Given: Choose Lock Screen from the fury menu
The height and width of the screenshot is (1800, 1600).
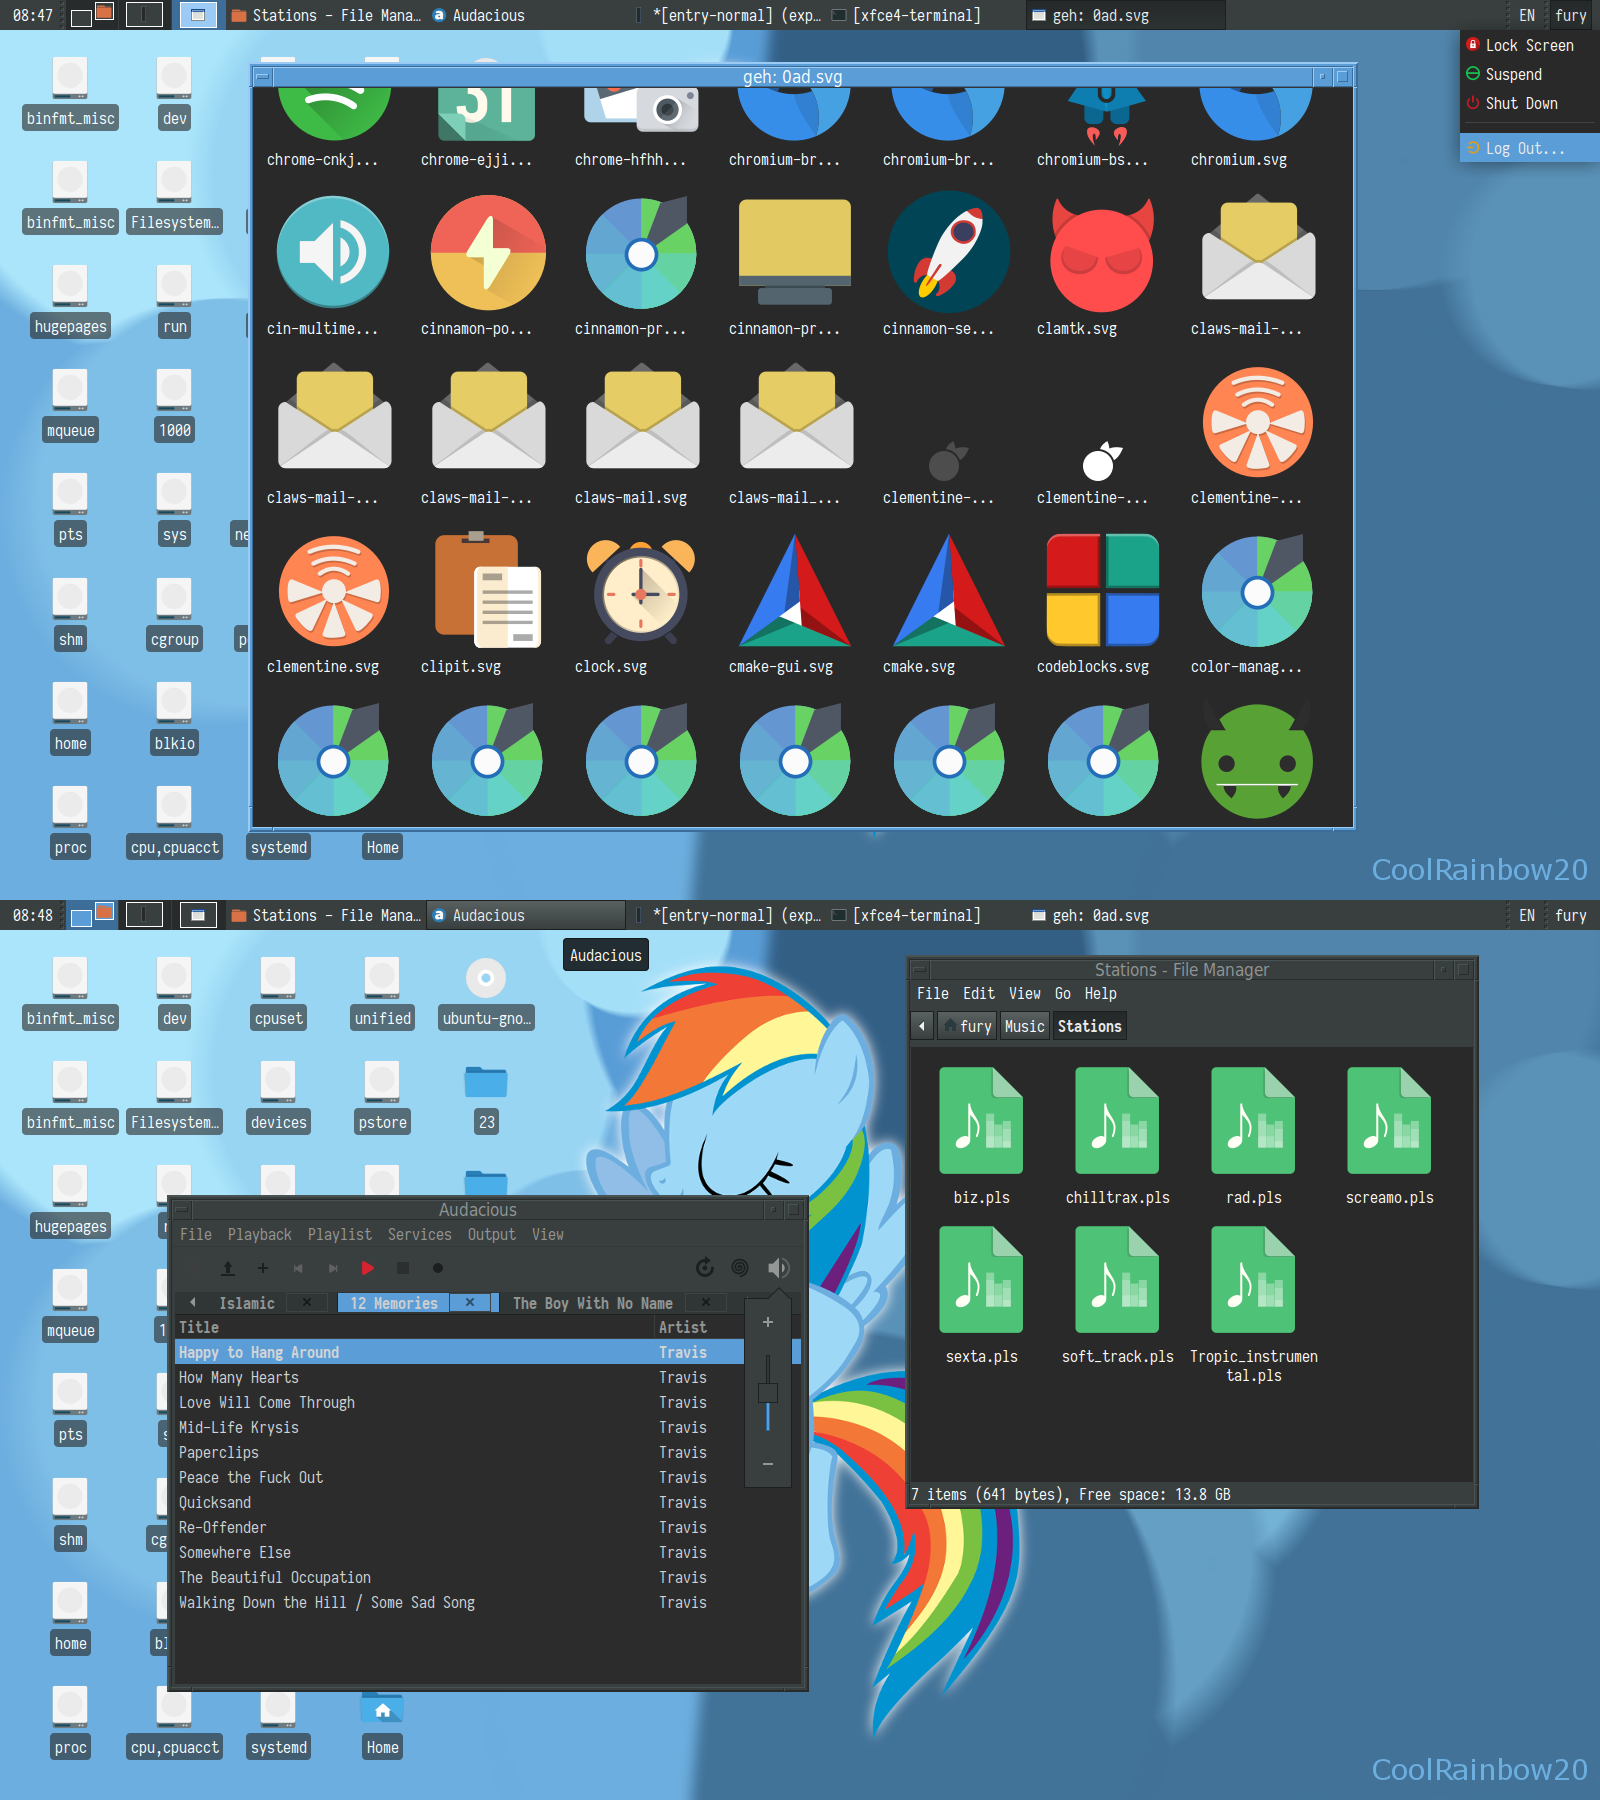Looking at the screenshot, I should pos(1529,45).
